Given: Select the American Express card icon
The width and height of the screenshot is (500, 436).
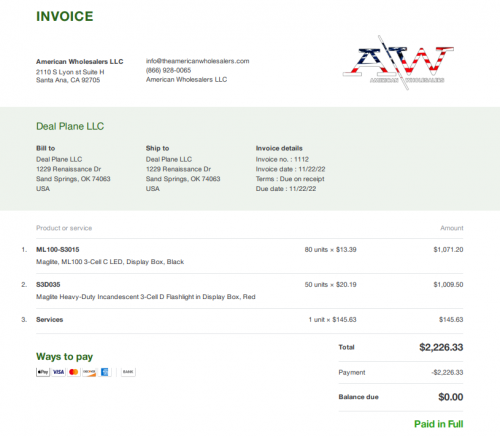Looking at the screenshot, I should [104, 372].
